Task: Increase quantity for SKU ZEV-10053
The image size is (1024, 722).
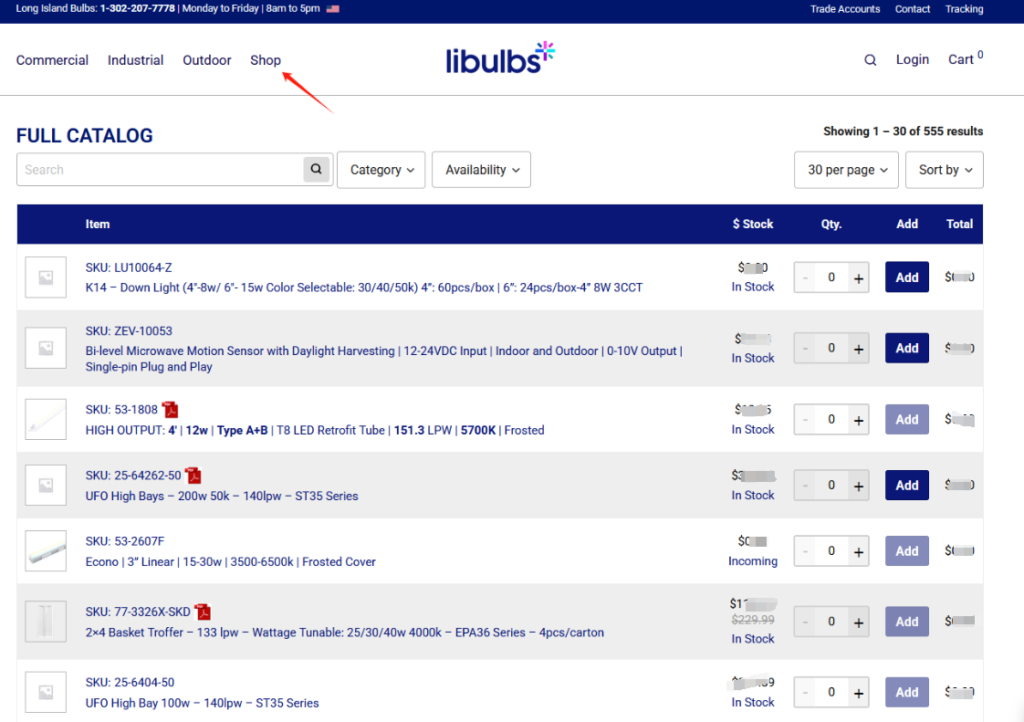Action: coord(858,349)
